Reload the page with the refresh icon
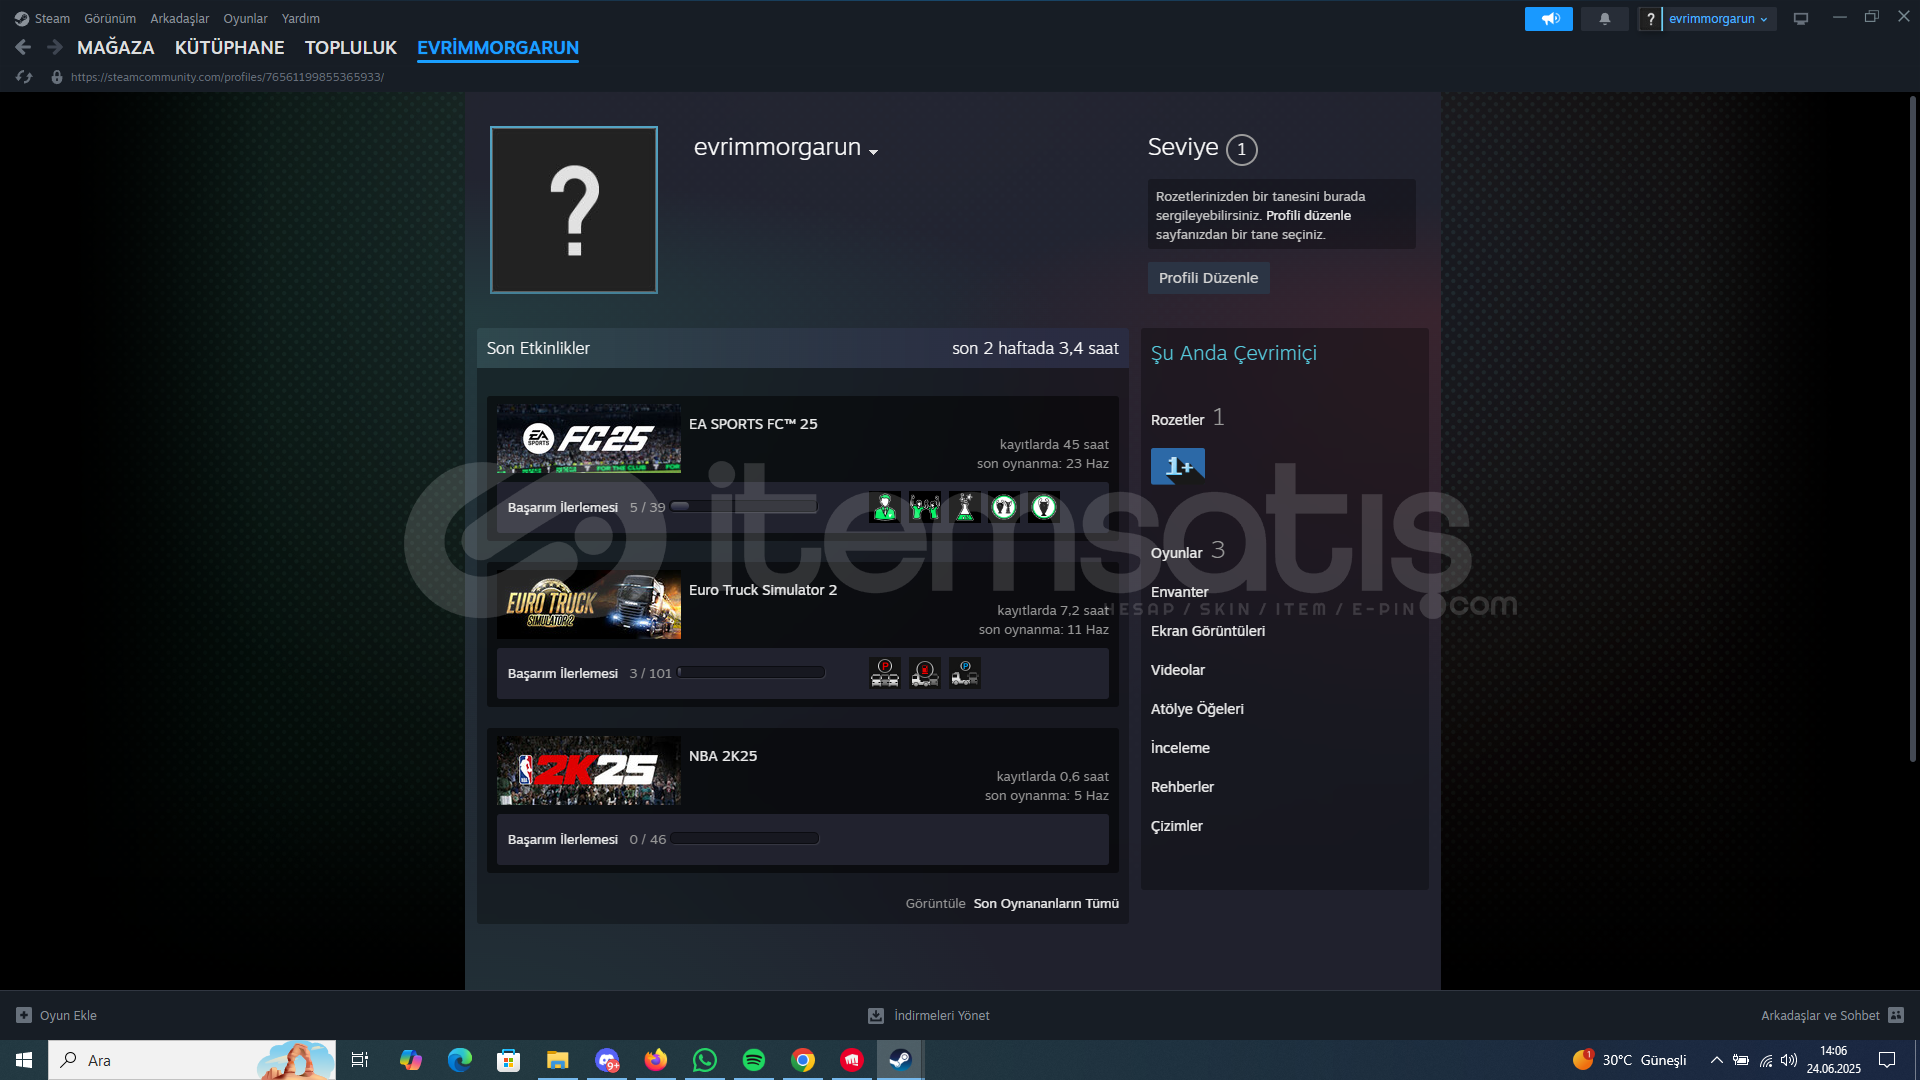The height and width of the screenshot is (1080, 1920). (x=24, y=77)
